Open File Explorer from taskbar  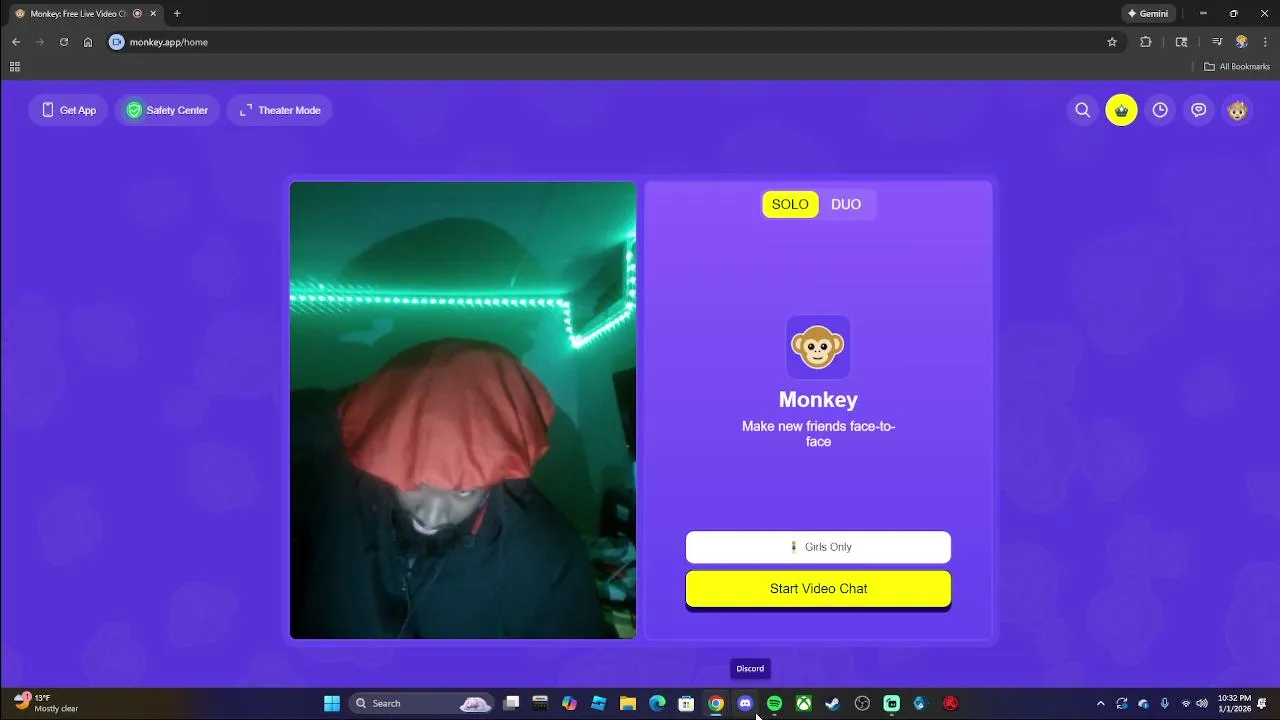point(628,703)
